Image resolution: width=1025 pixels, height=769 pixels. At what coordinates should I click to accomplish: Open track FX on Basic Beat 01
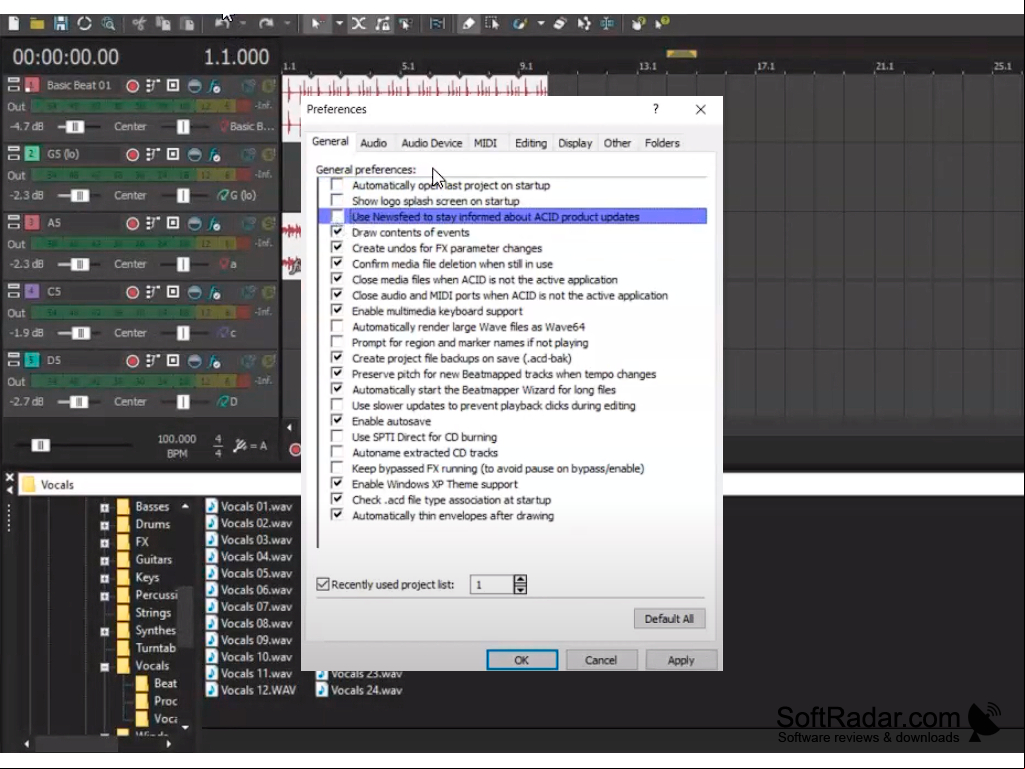[x=214, y=86]
